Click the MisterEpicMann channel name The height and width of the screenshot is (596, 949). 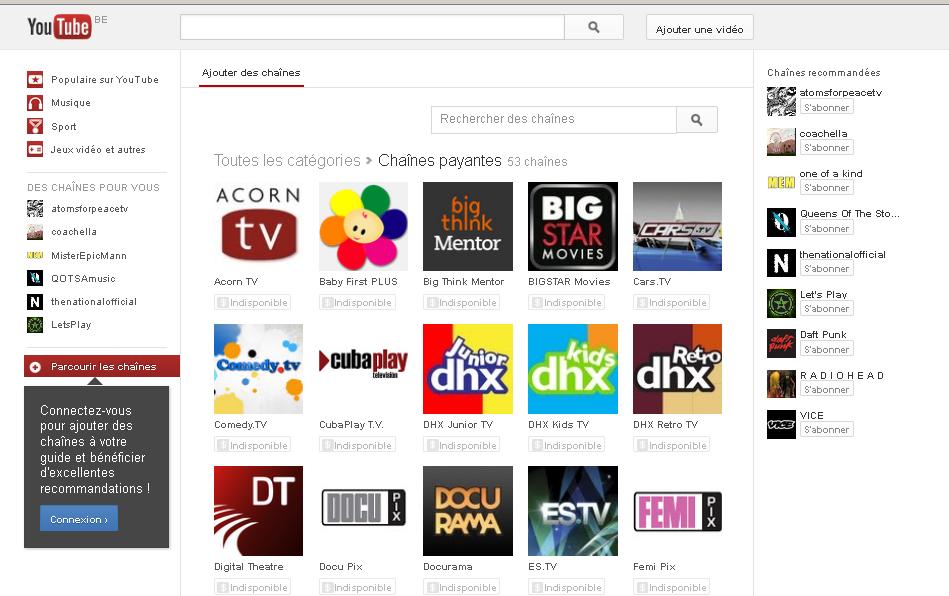[89, 256]
